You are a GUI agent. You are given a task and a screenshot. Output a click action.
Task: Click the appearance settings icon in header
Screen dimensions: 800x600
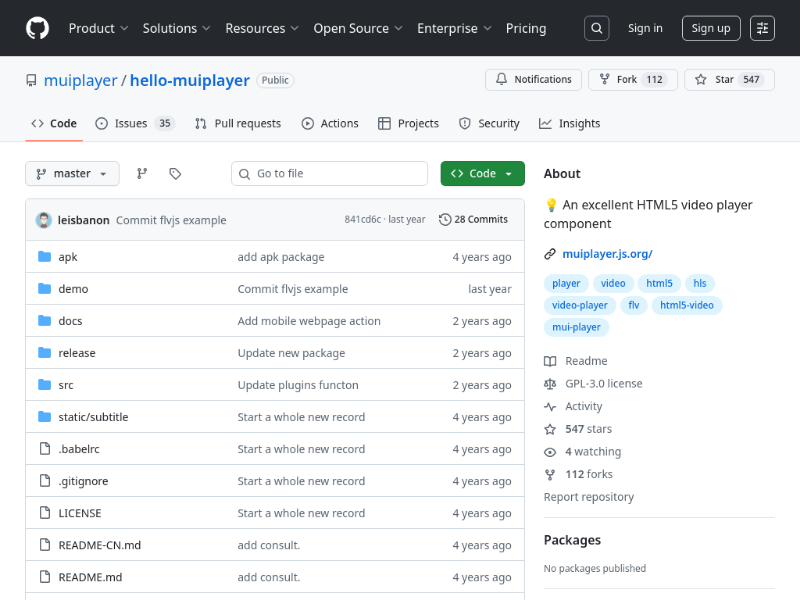(x=762, y=28)
